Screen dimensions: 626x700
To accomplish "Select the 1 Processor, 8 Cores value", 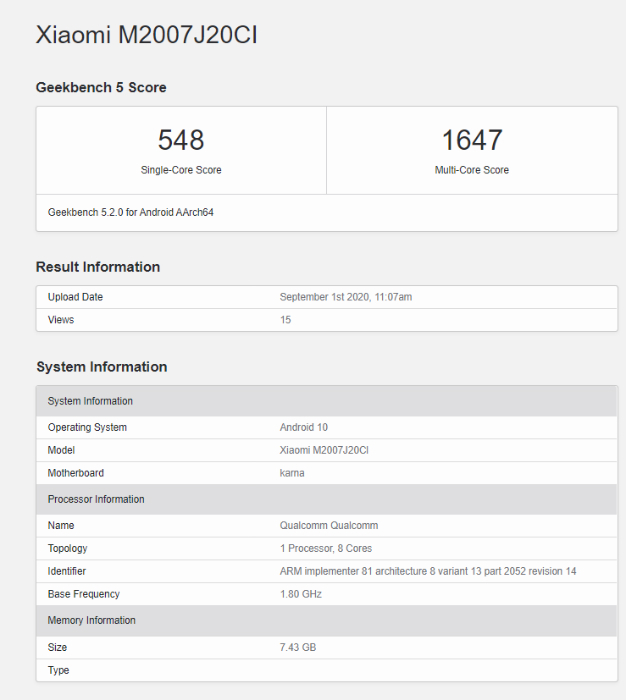I will [326, 548].
